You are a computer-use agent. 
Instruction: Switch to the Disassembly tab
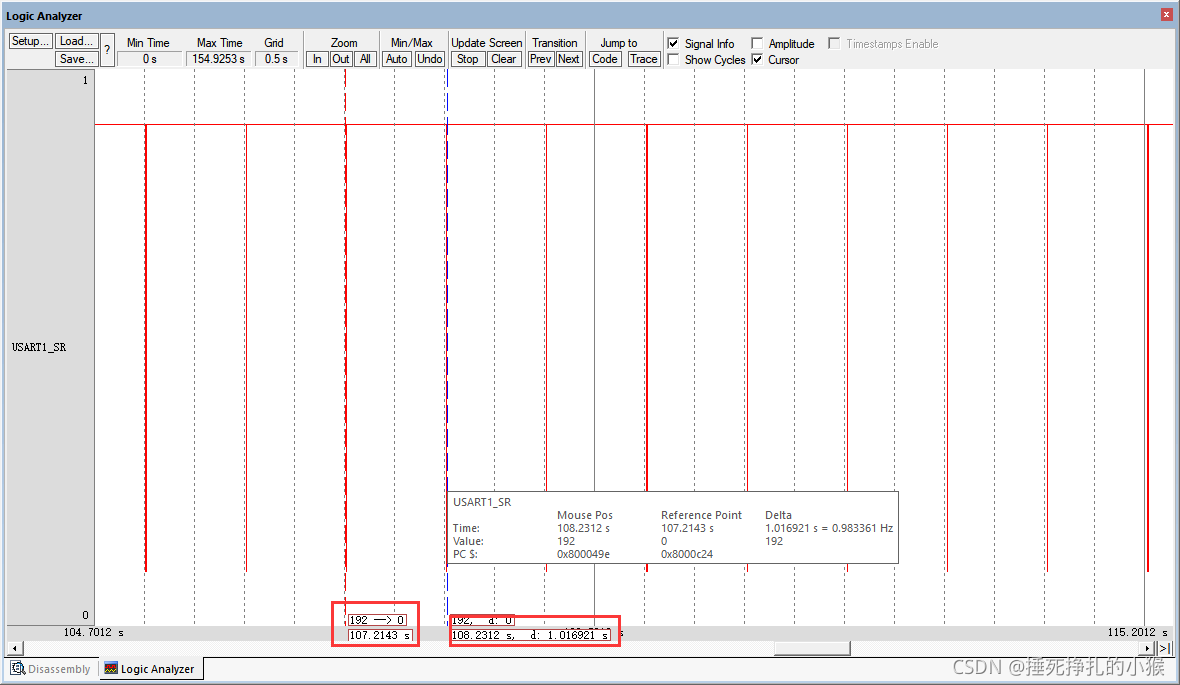51,668
